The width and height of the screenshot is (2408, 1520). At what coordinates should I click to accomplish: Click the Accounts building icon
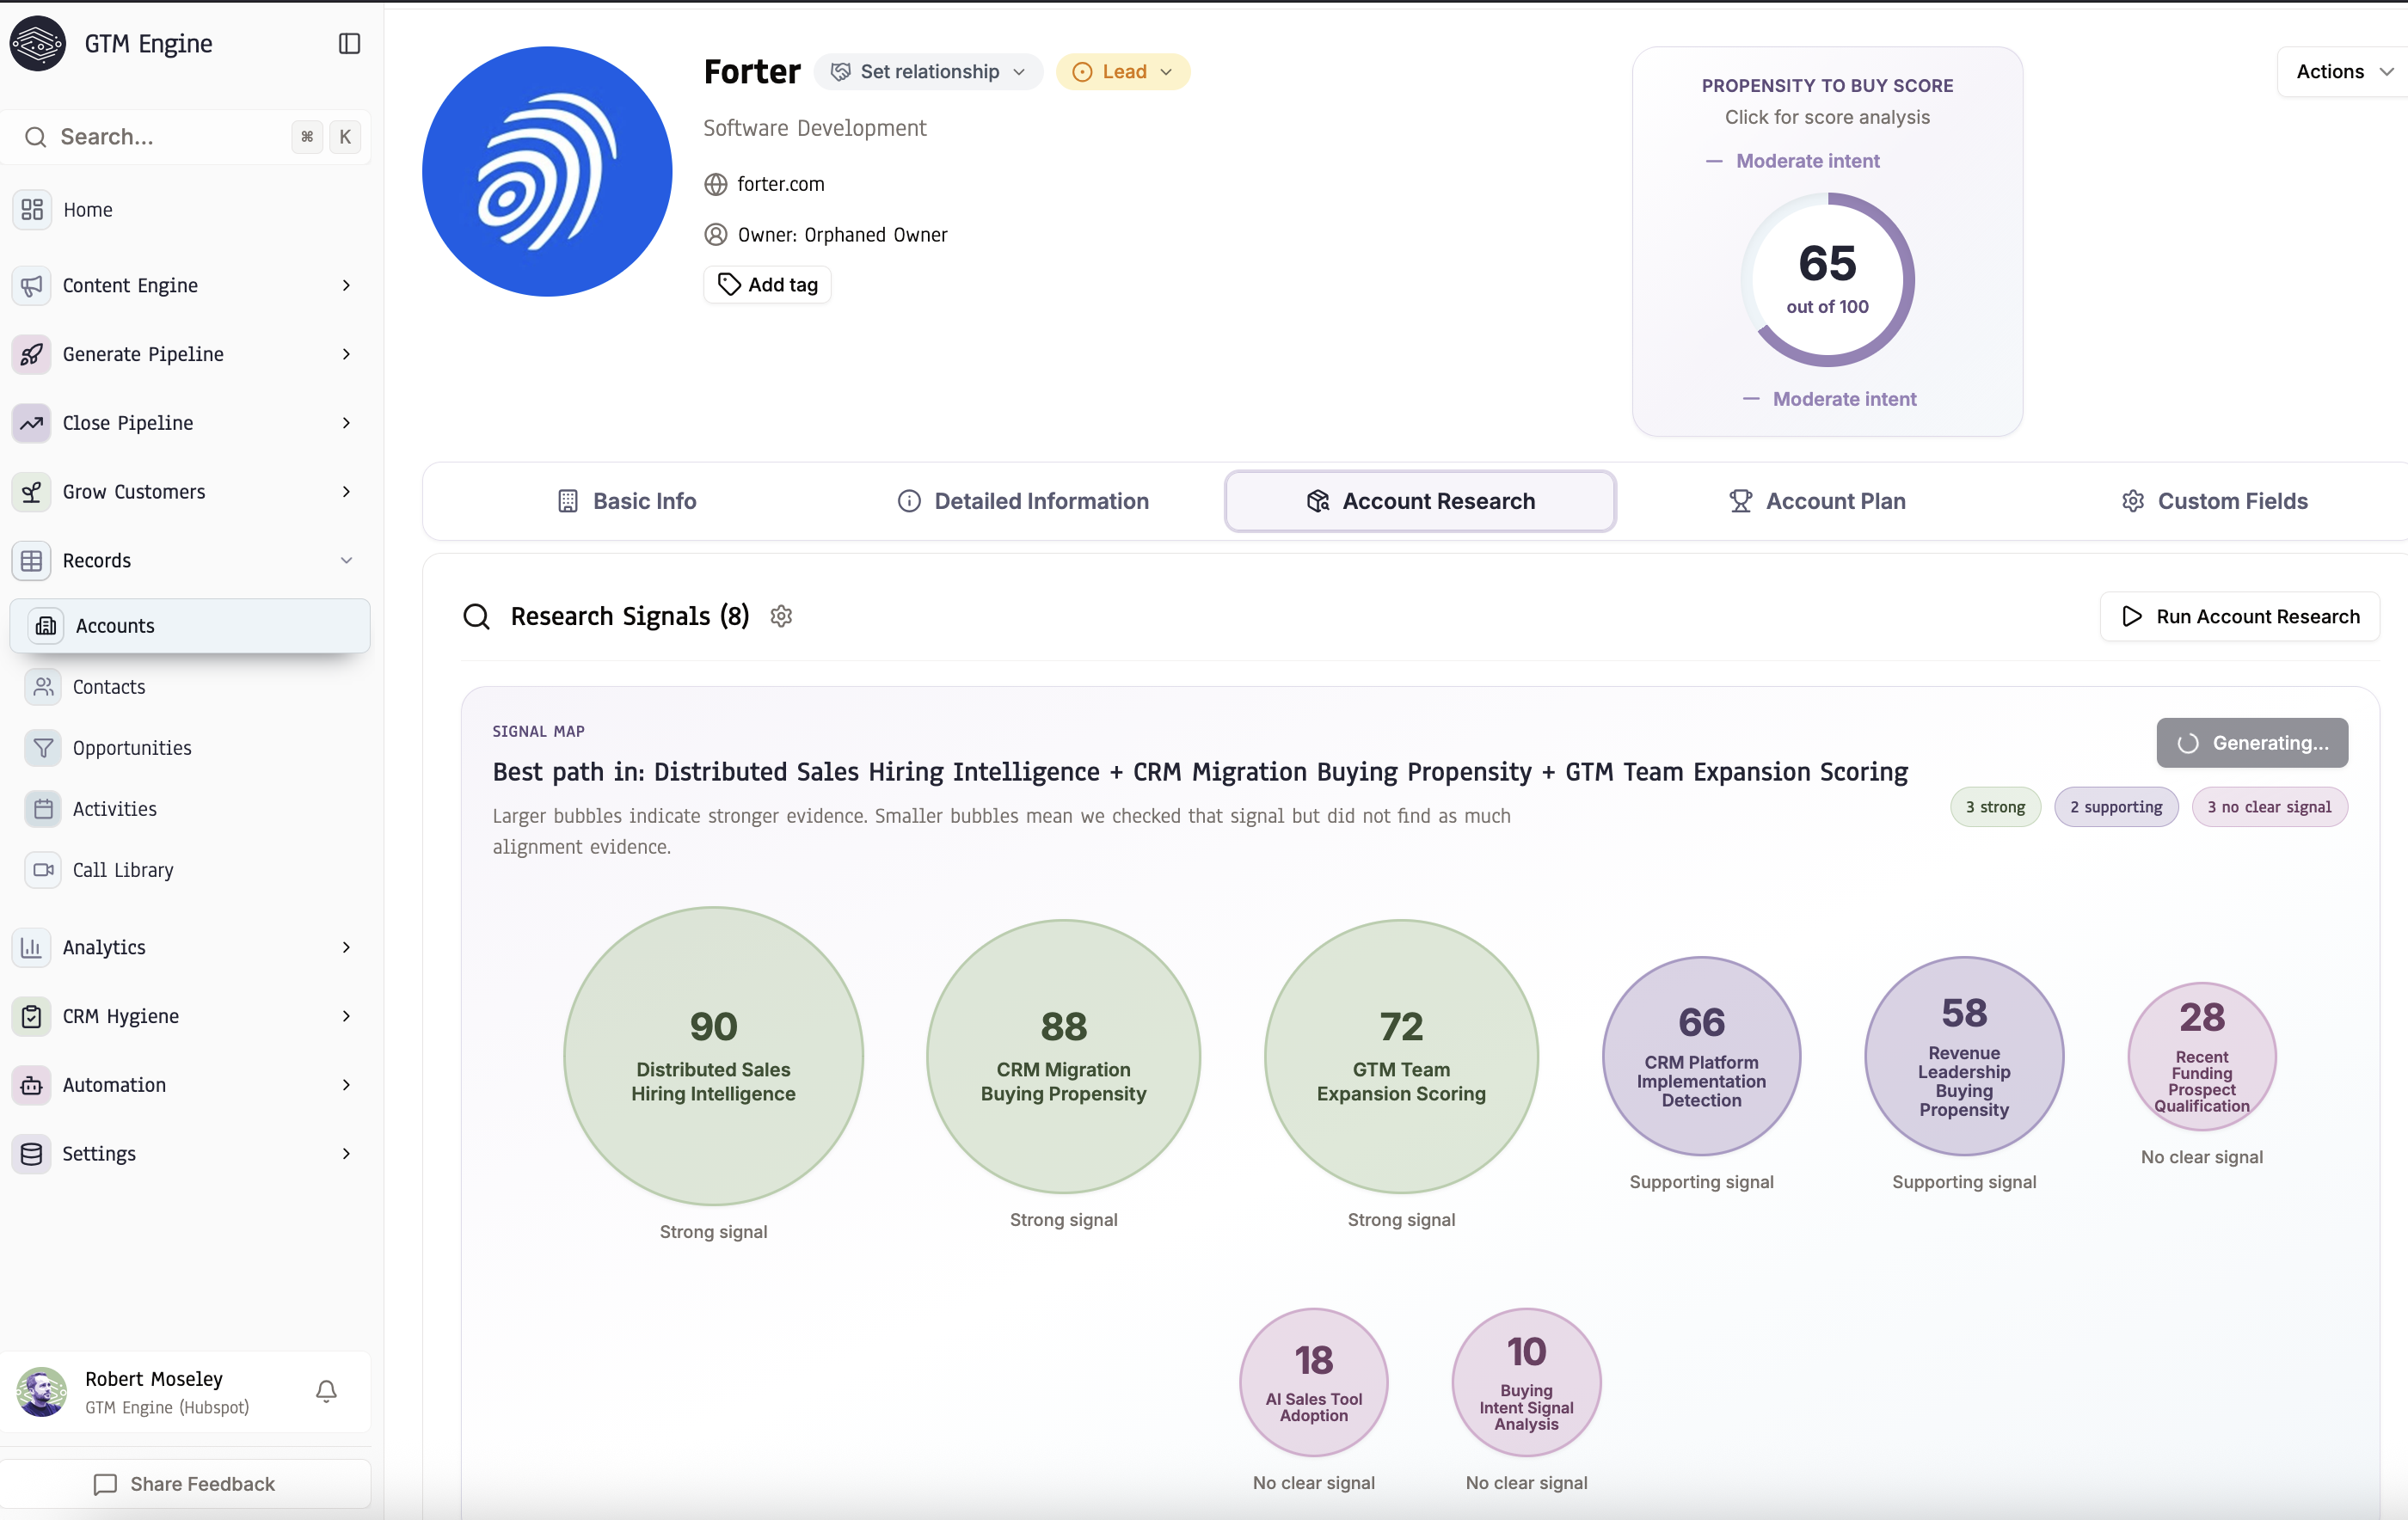46,625
